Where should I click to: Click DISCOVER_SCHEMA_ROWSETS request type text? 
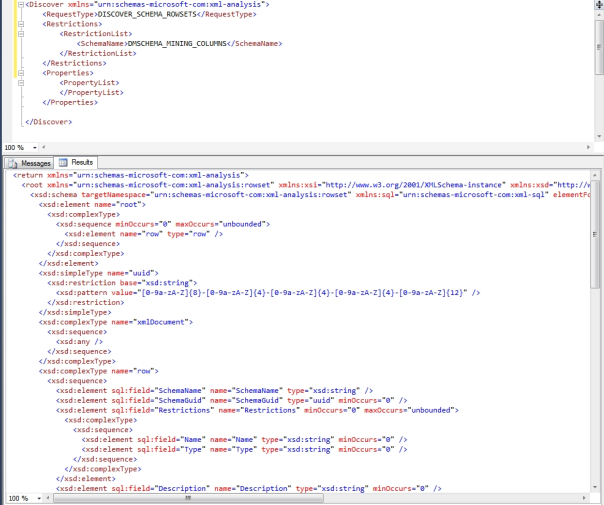(x=147, y=14)
